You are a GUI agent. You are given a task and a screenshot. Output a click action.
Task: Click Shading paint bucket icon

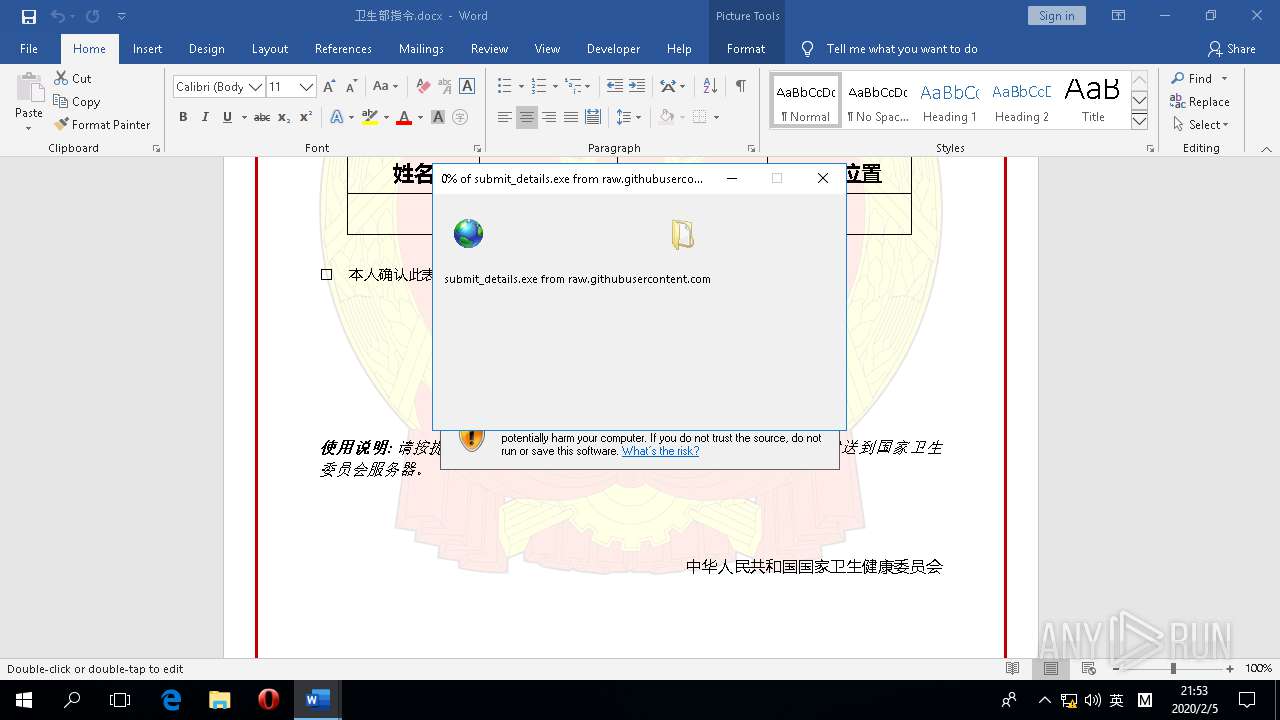tap(666, 117)
